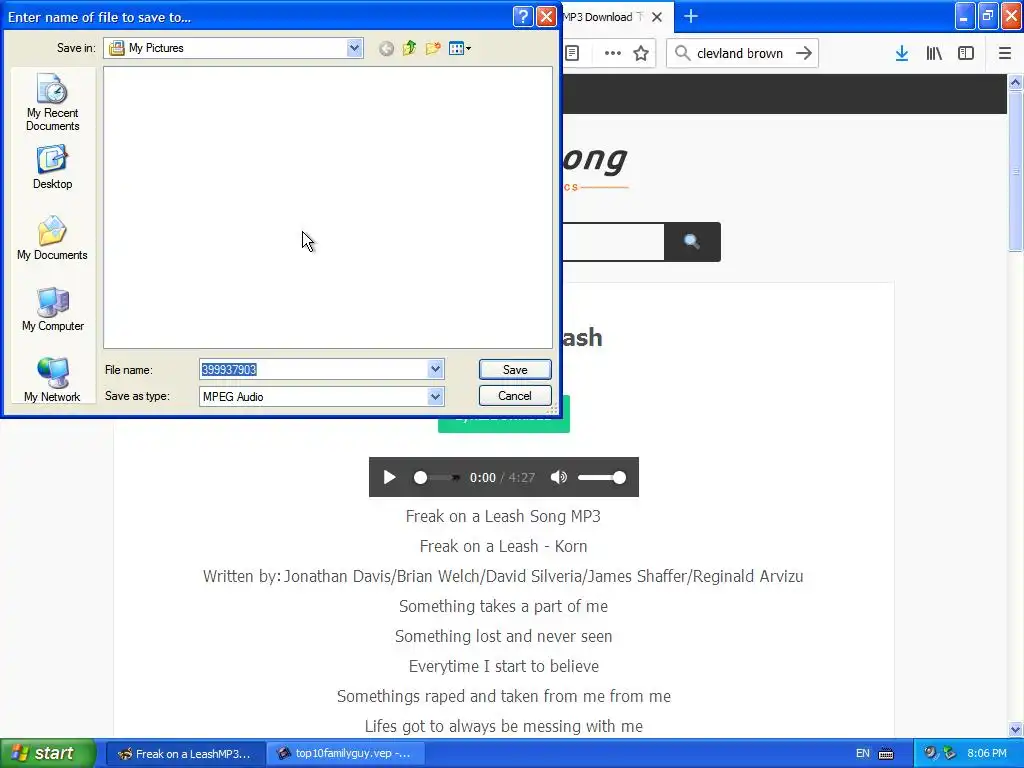Click the Save button
This screenshot has height=768, width=1024.
pos(515,370)
